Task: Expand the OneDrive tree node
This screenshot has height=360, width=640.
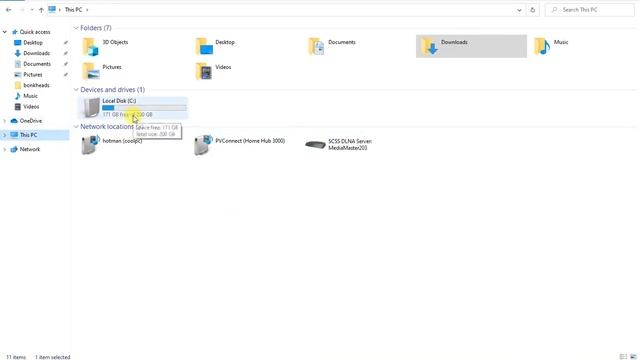Action: [x=5, y=121]
